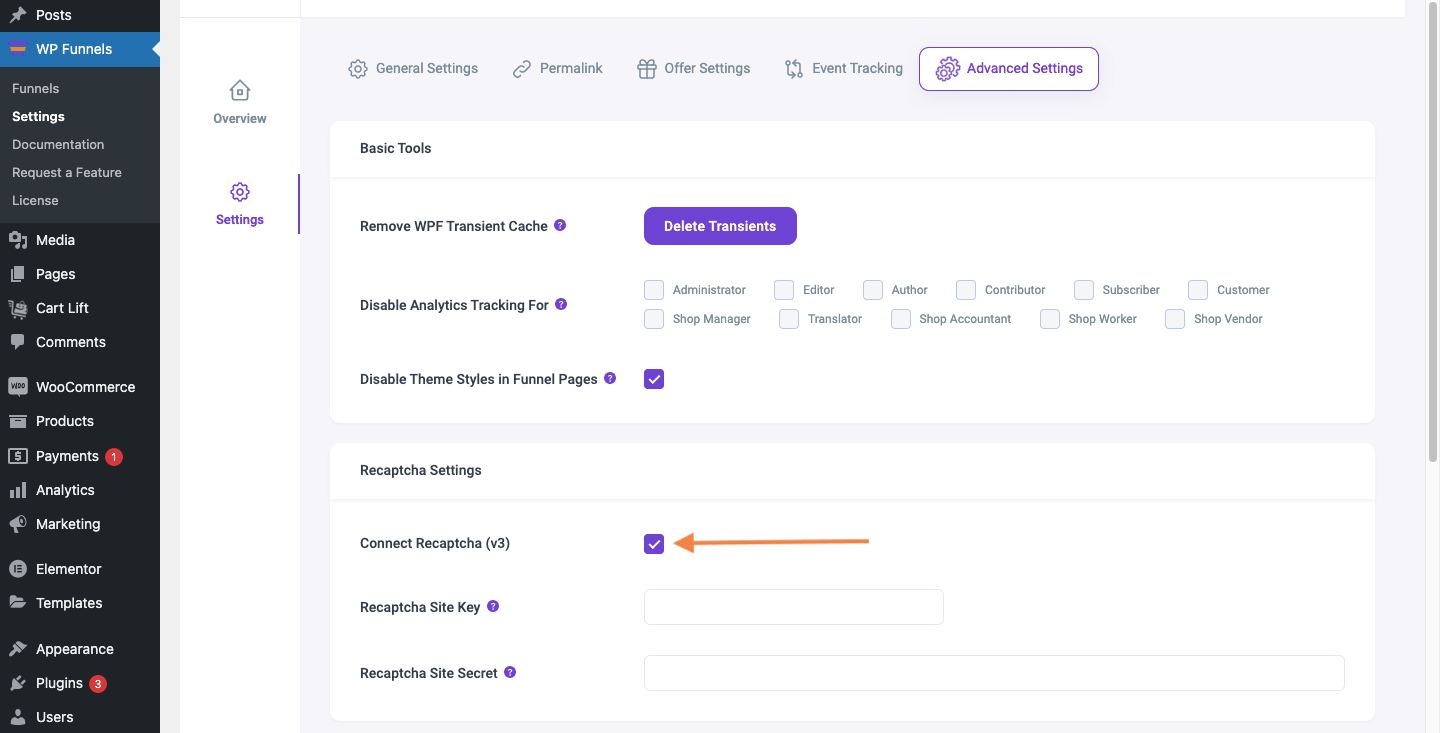Click the Recaptcha Site Secret input field
1440x733 pixels.
click(x=994, y=673)
